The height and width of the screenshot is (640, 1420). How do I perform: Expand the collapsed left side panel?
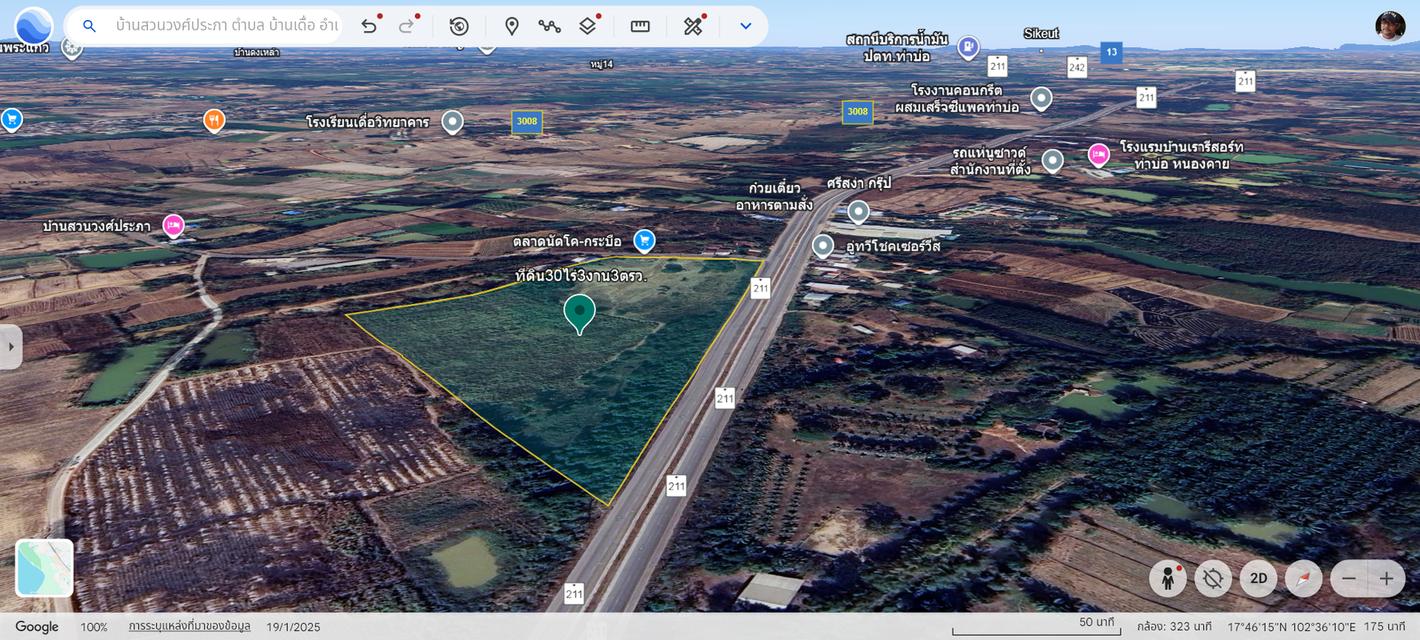coord(11,346)
